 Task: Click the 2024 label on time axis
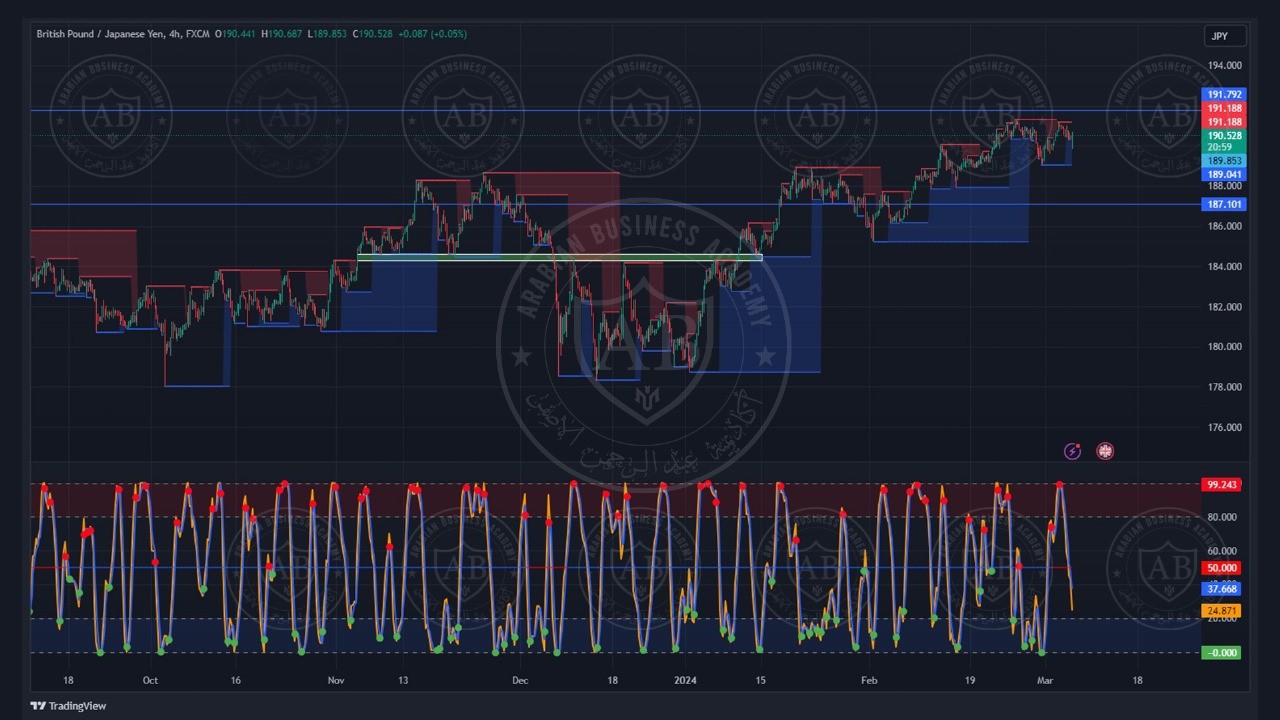(685, 680)
